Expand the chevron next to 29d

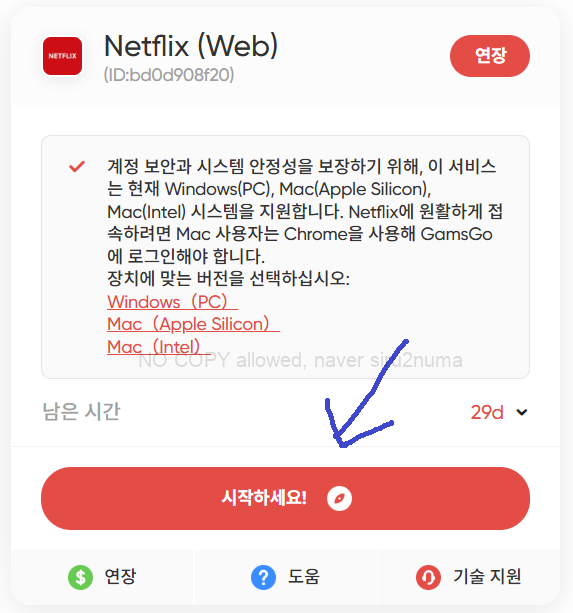coord(522,412)
